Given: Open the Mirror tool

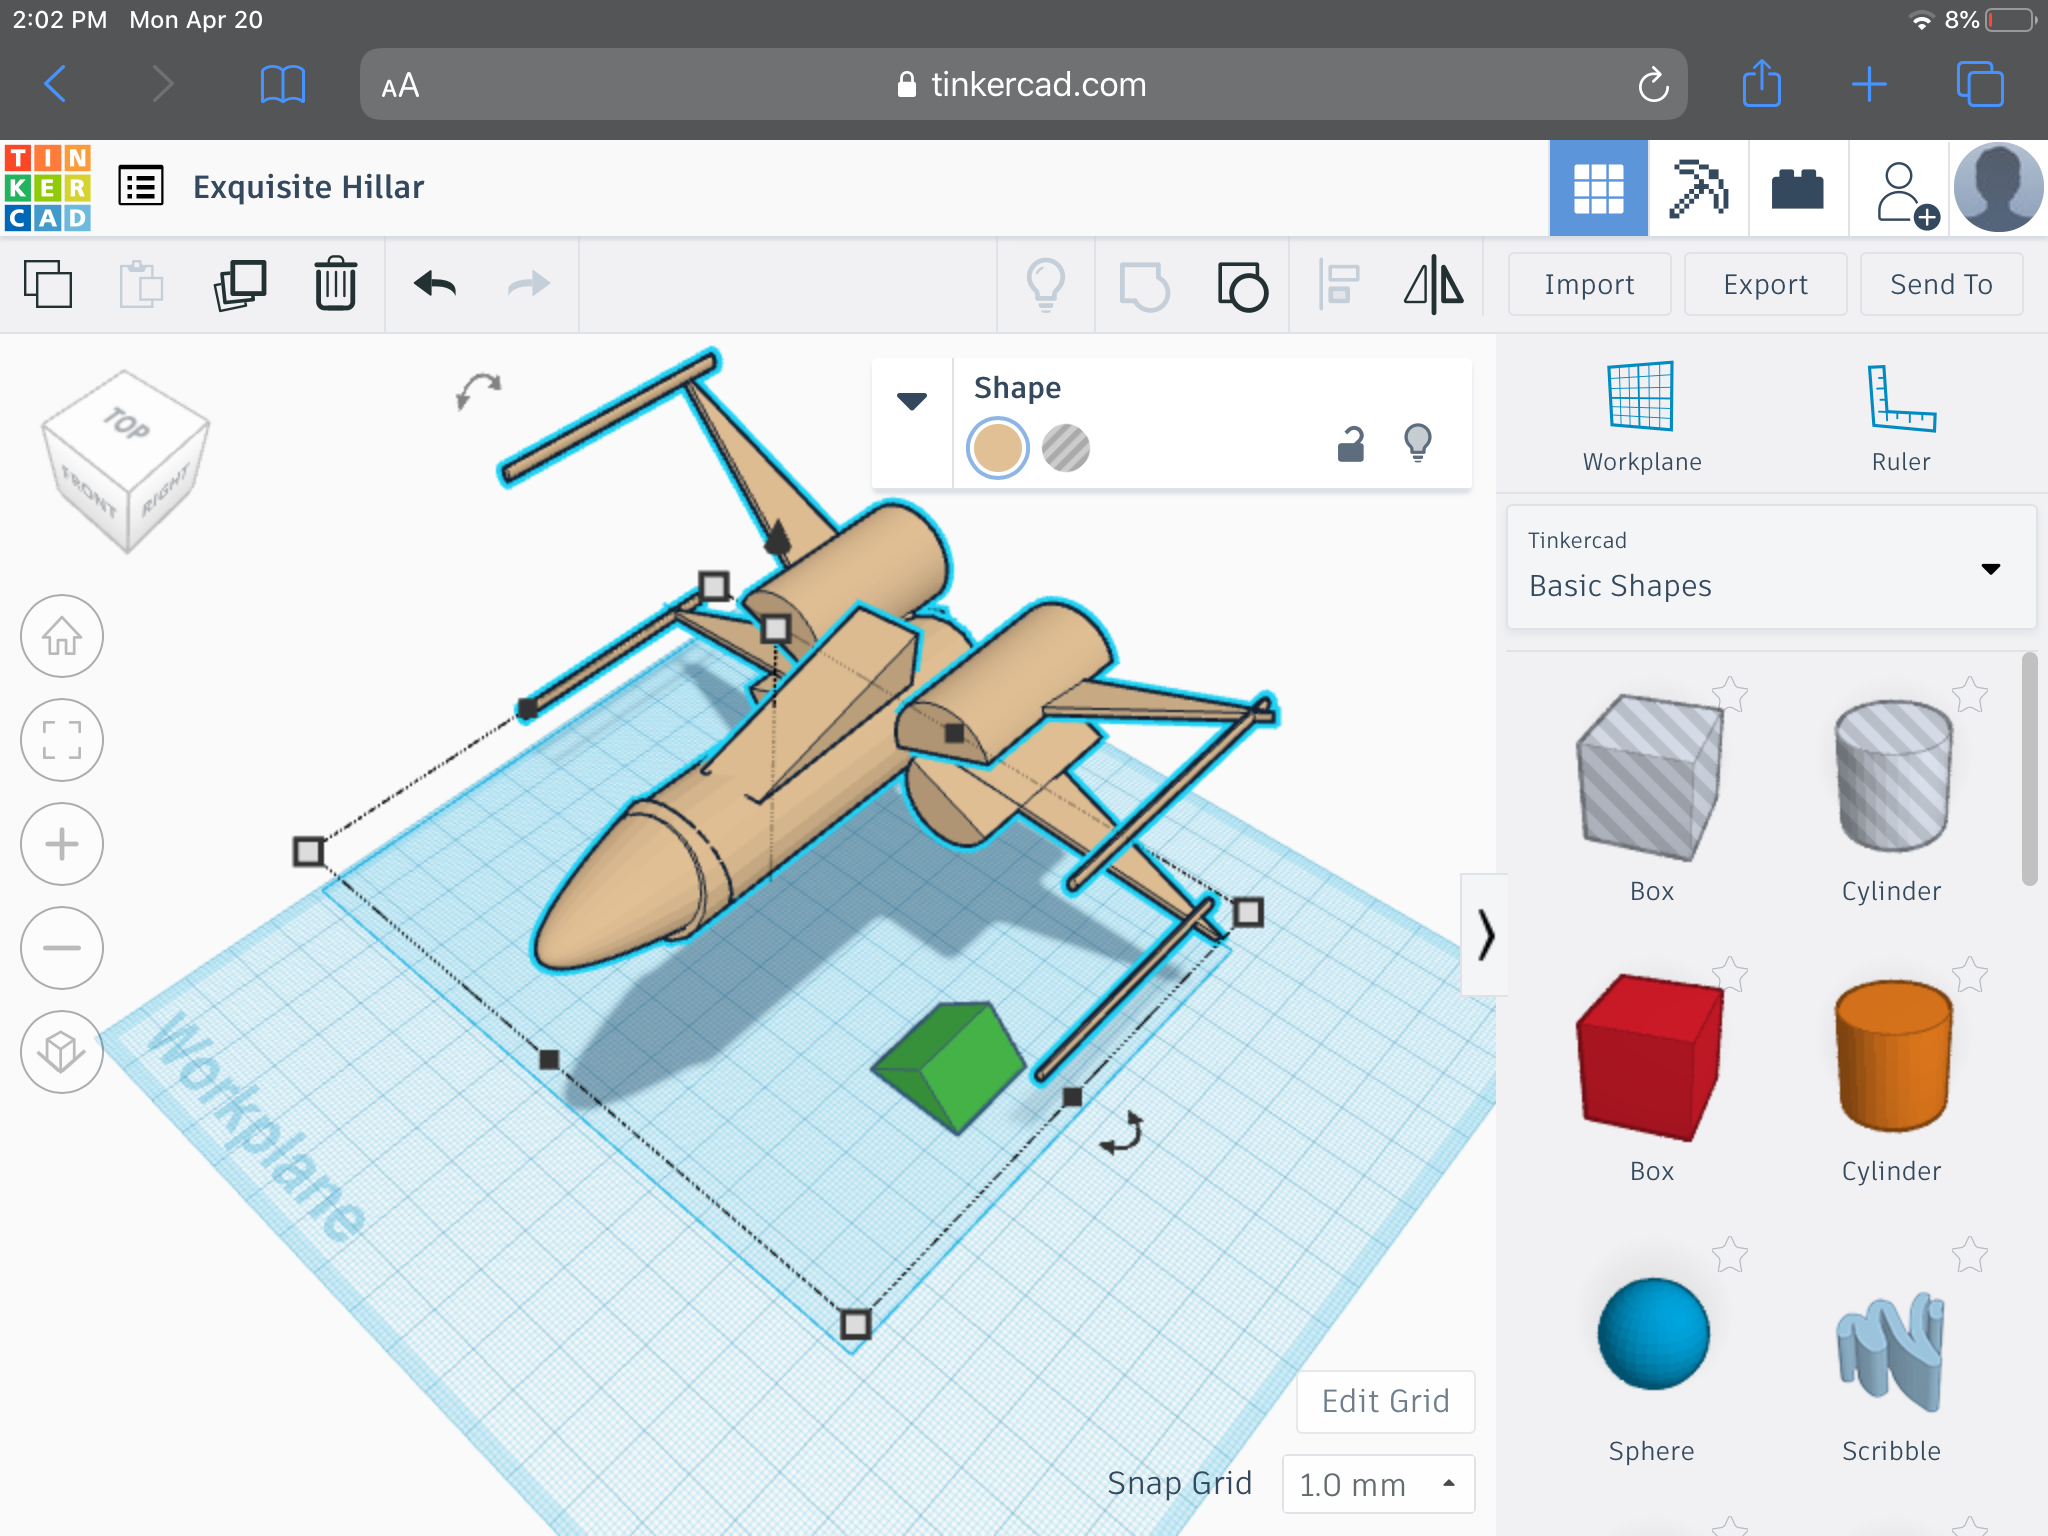Looking at the screenshot, I should [x=1434, y=285].
